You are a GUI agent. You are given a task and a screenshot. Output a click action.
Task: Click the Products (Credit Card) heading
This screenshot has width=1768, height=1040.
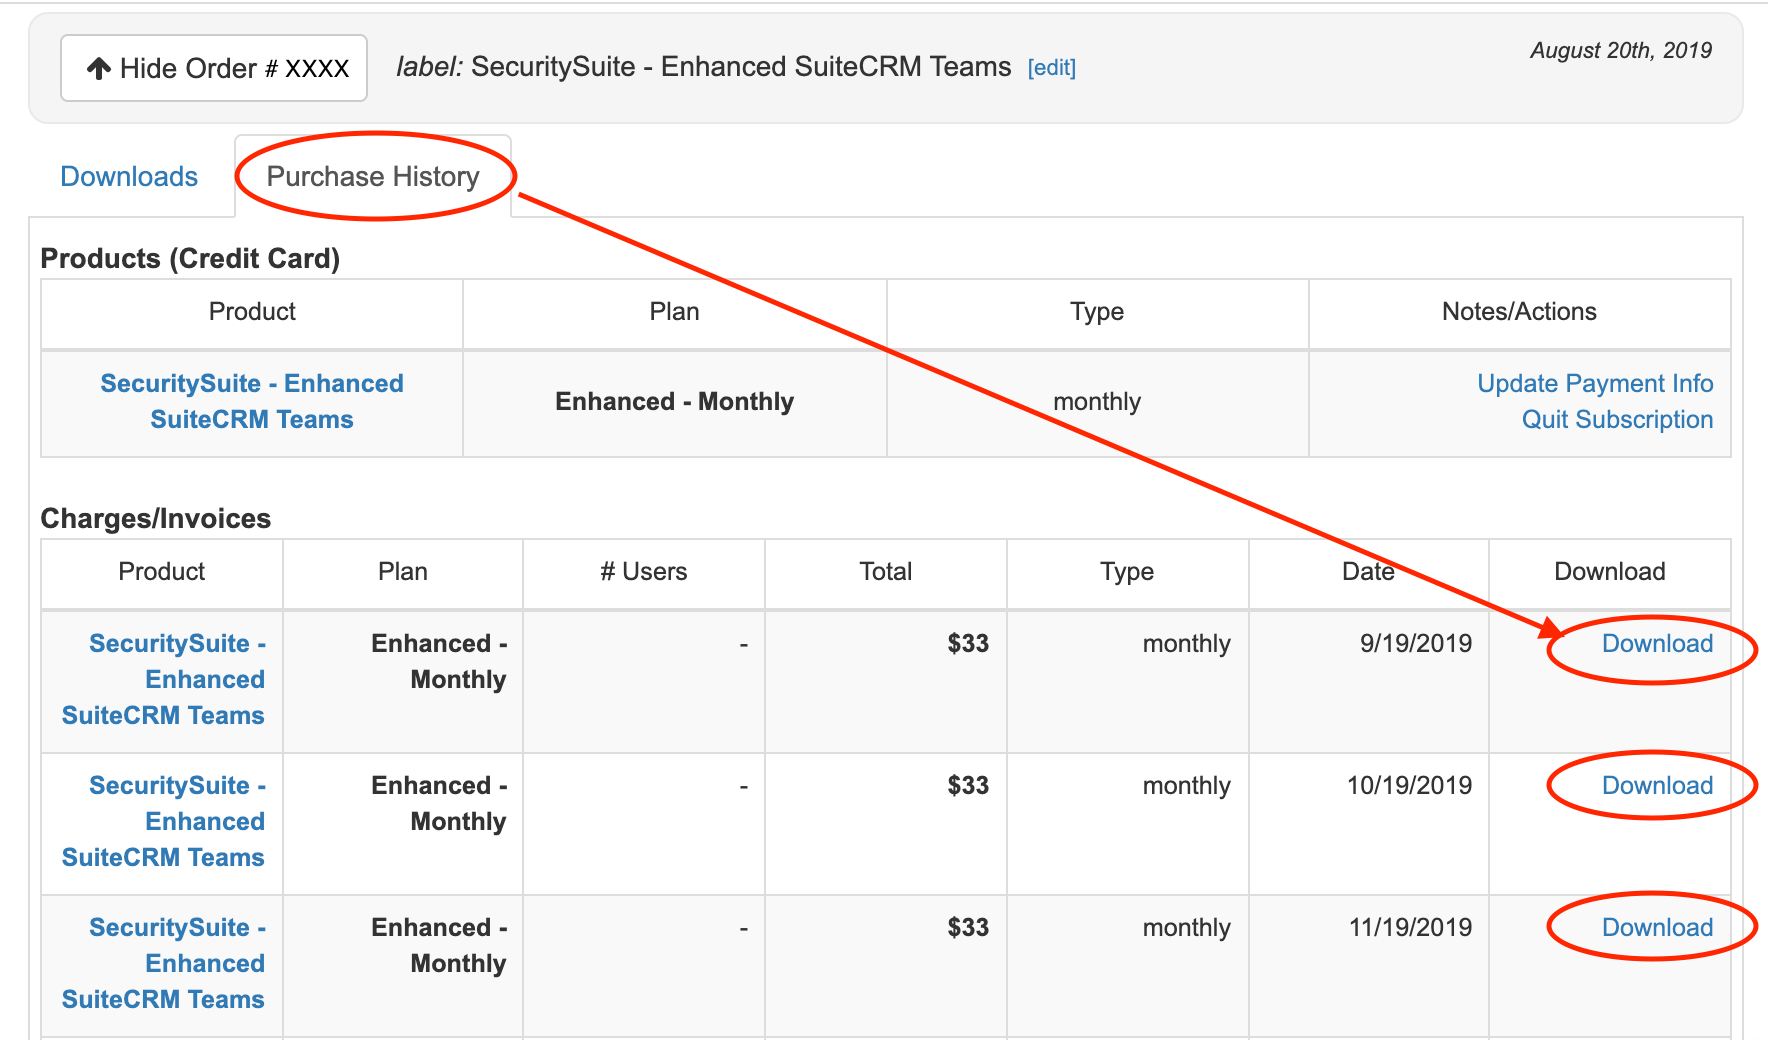coord(190,258)
